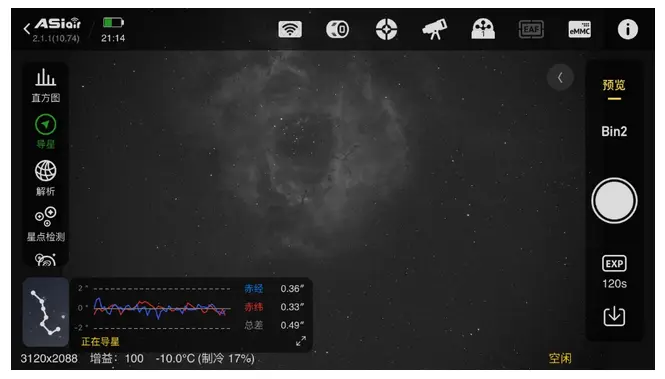Start exposure with the round shutter button

tap(614, 201)
